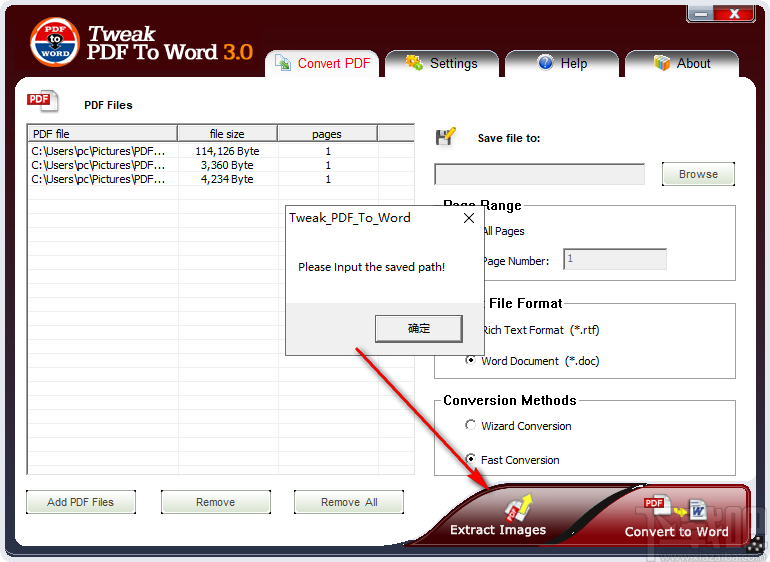Screen dimensions: 770x562
Task: Click the Extract Images icon
Action: coord(518,508)
